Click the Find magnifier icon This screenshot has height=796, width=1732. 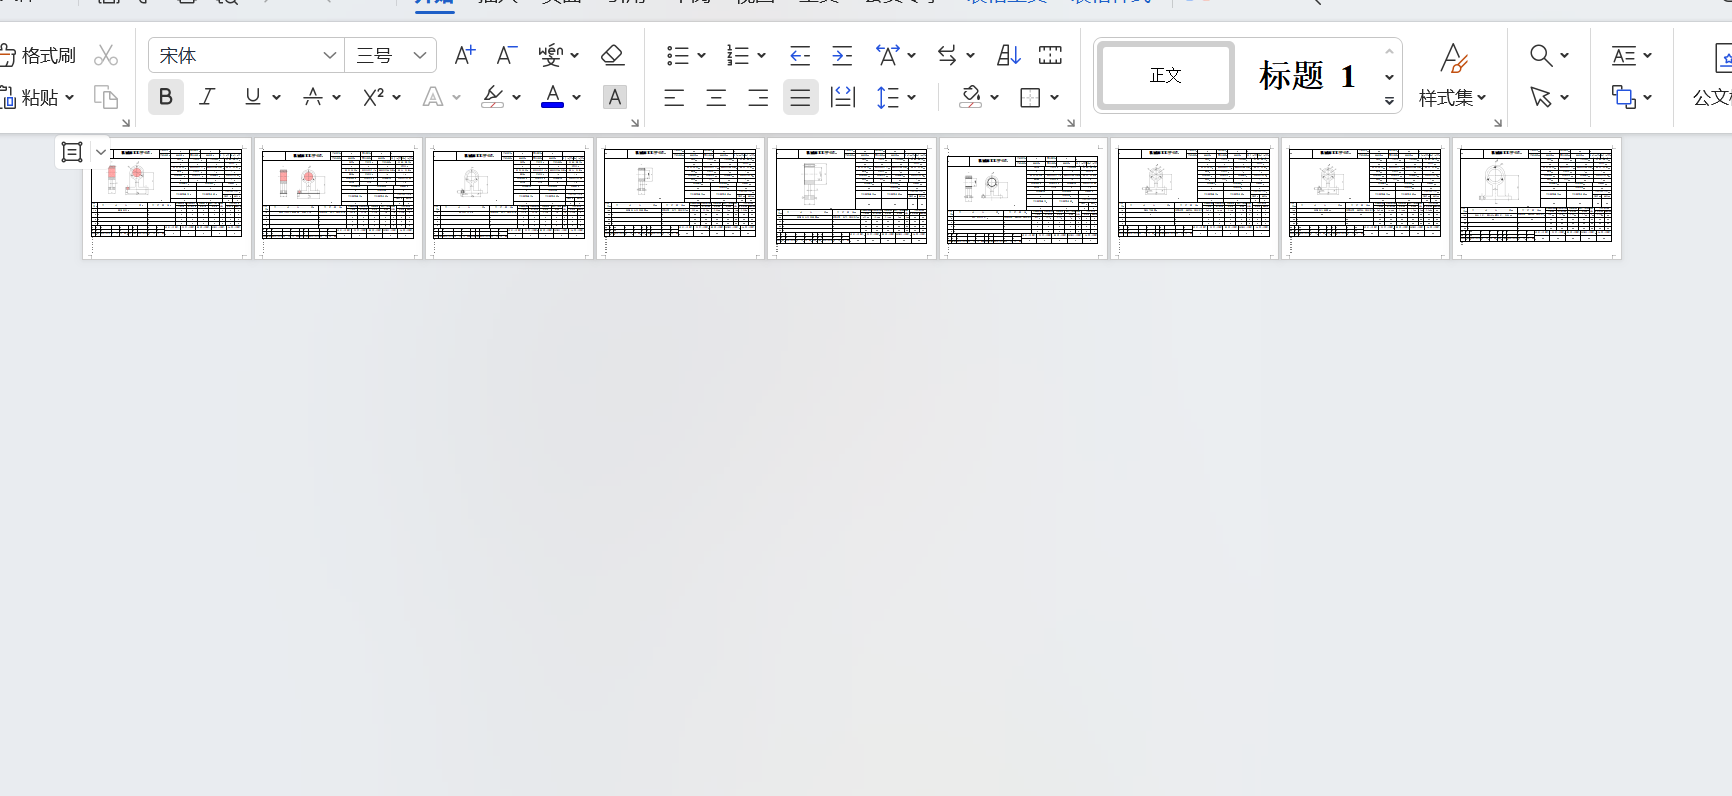tap(1542, 55)
